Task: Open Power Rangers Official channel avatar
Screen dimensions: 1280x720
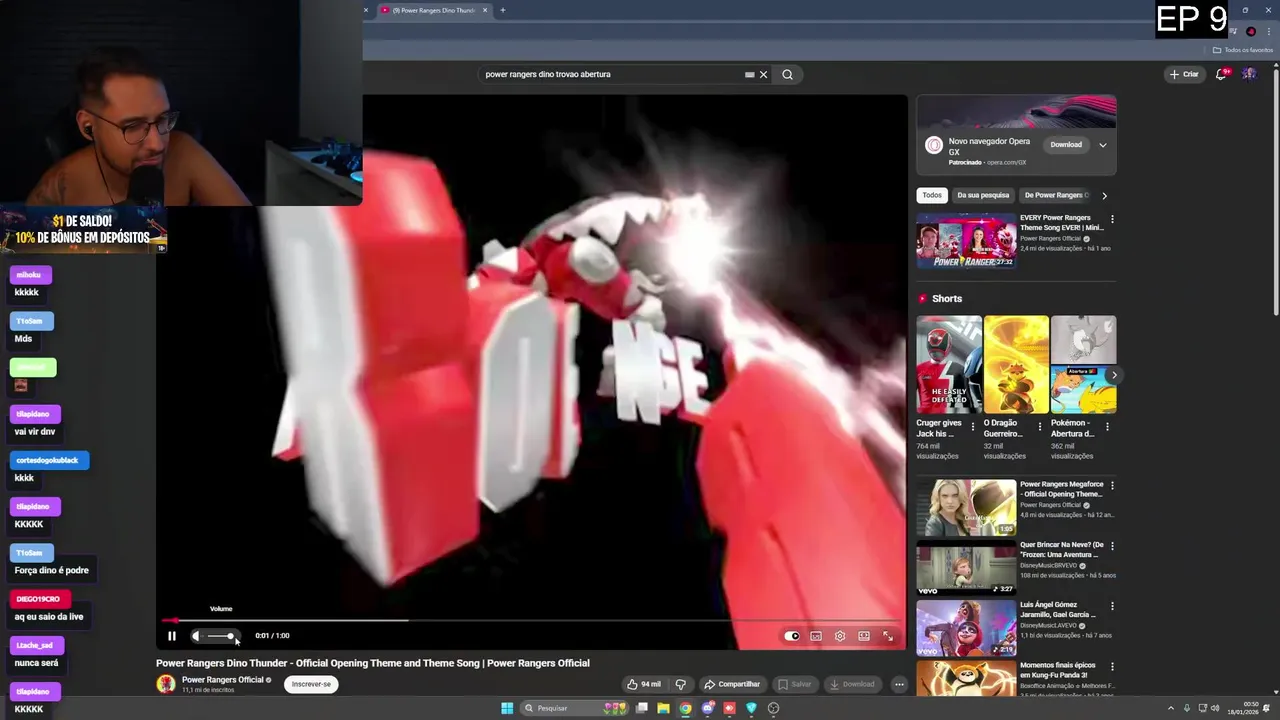Action: tap(166, 684)
